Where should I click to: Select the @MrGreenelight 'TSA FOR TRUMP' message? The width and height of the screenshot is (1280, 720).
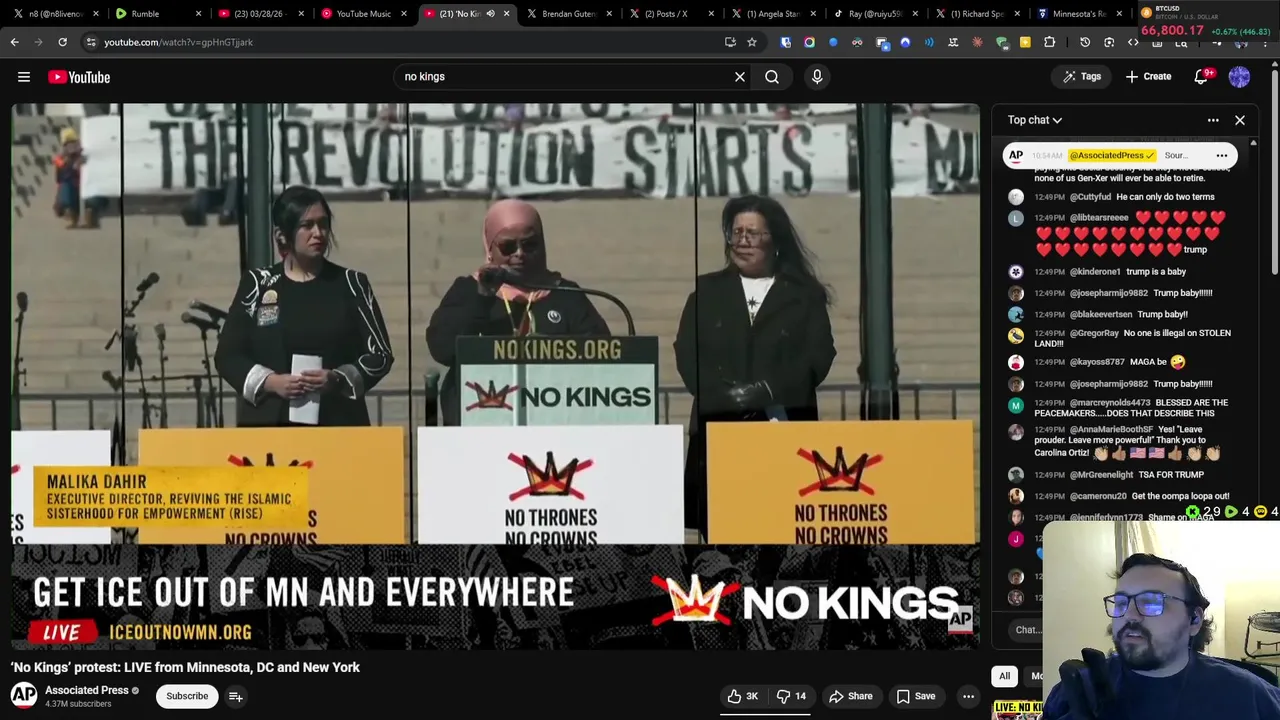click(x=1122, y=475)
